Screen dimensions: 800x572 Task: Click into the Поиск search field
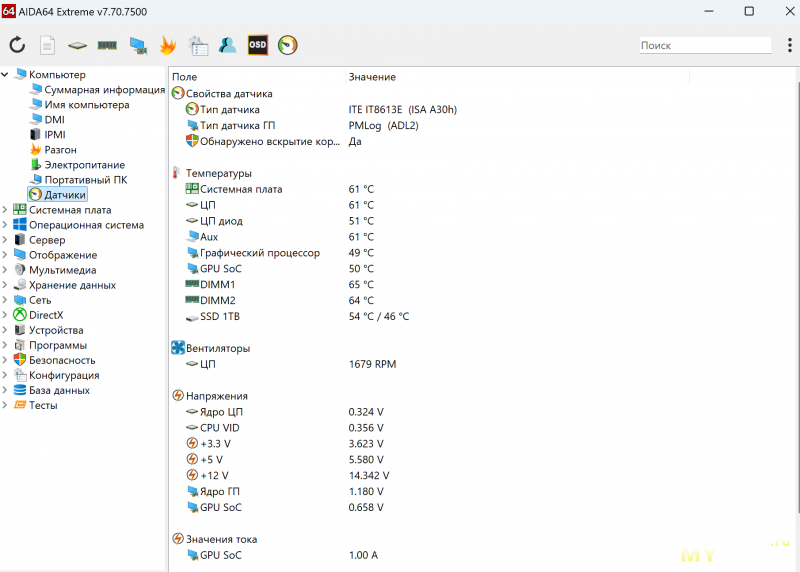pyautogui.click(x=705, y=45)
